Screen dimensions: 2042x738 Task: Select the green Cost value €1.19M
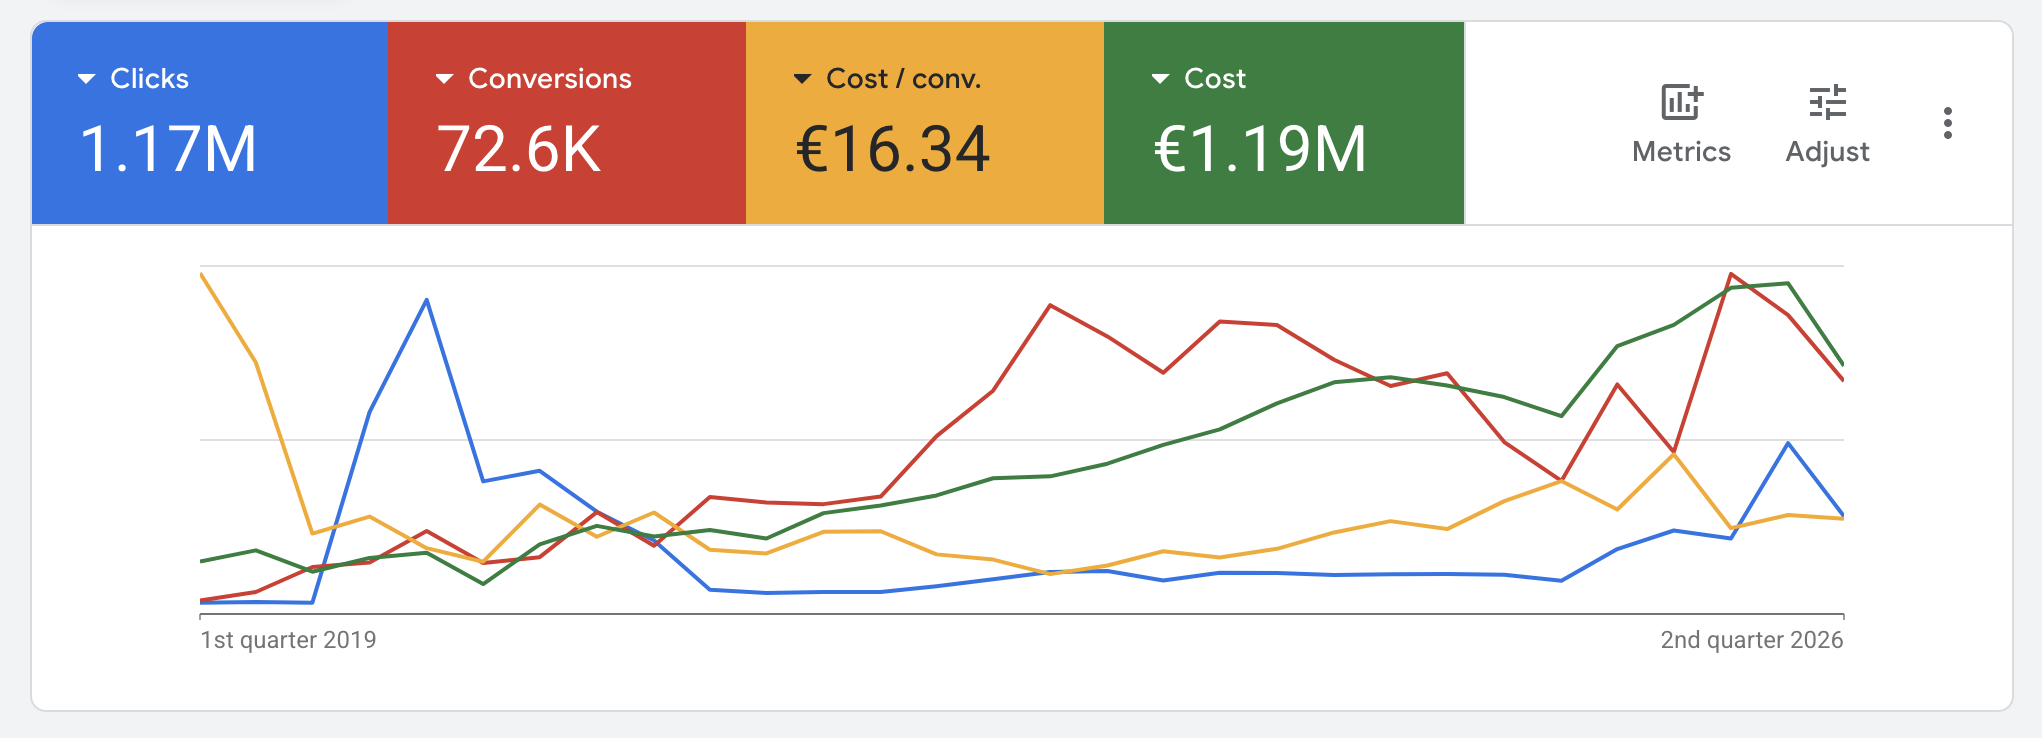(x=1260, y=149)
